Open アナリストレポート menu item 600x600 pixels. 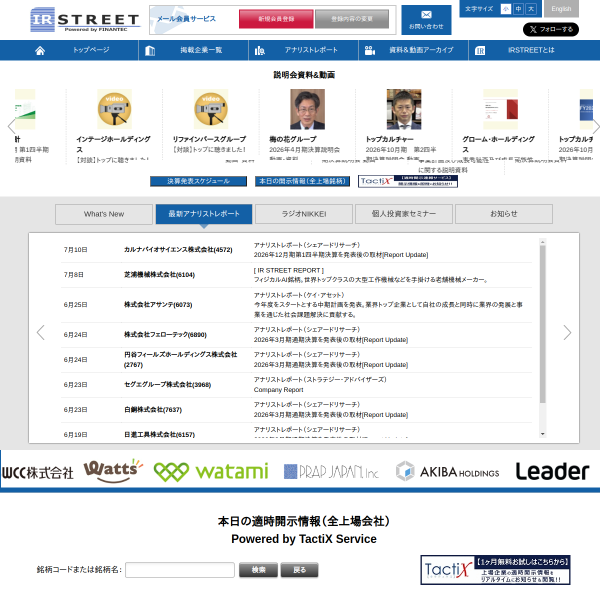(x=311, y=50)
